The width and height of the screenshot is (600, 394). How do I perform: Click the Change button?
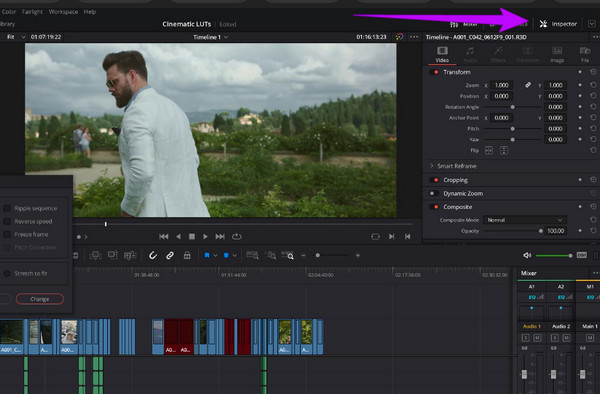(40, 299)
